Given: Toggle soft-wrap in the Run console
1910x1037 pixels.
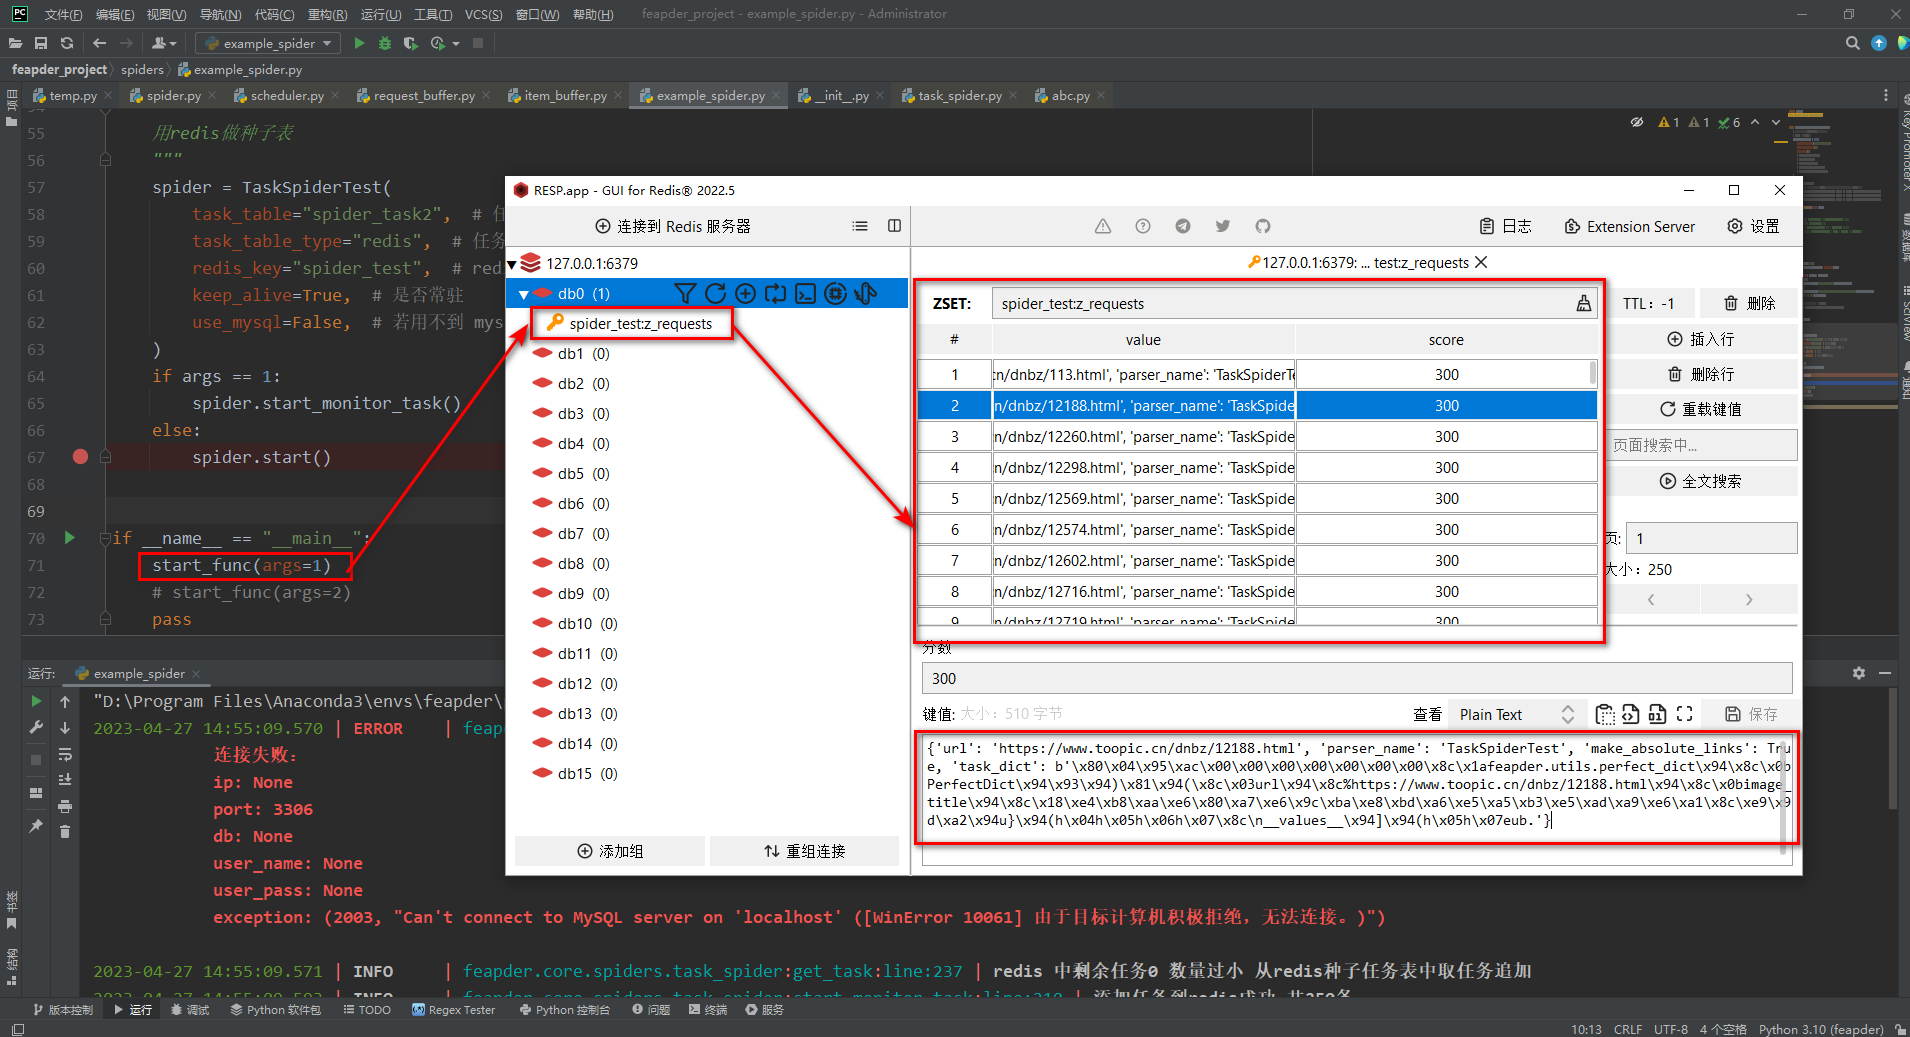Looking at the screenshot, I should coord(65,755).
